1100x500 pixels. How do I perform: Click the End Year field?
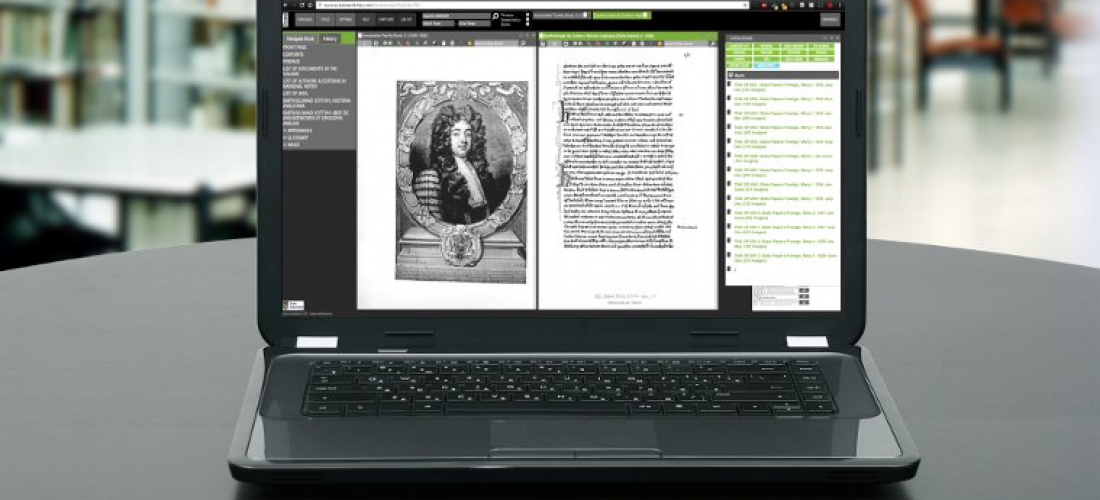coord(474,23)
